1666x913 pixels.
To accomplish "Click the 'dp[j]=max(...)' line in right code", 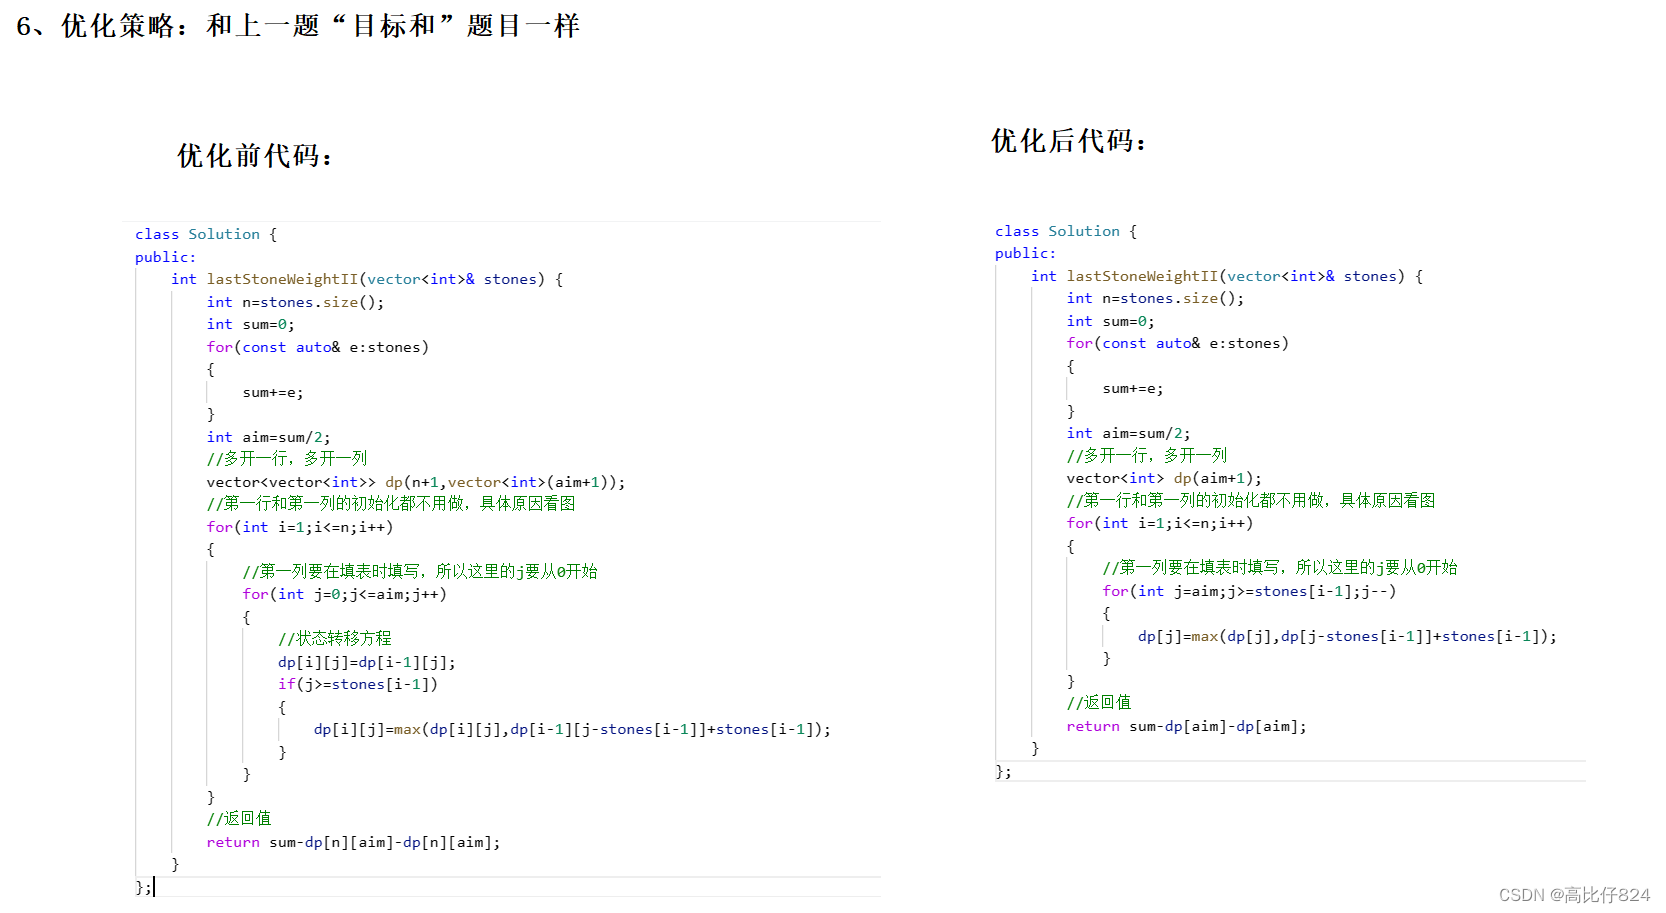I will click(x=1347, y=636).
